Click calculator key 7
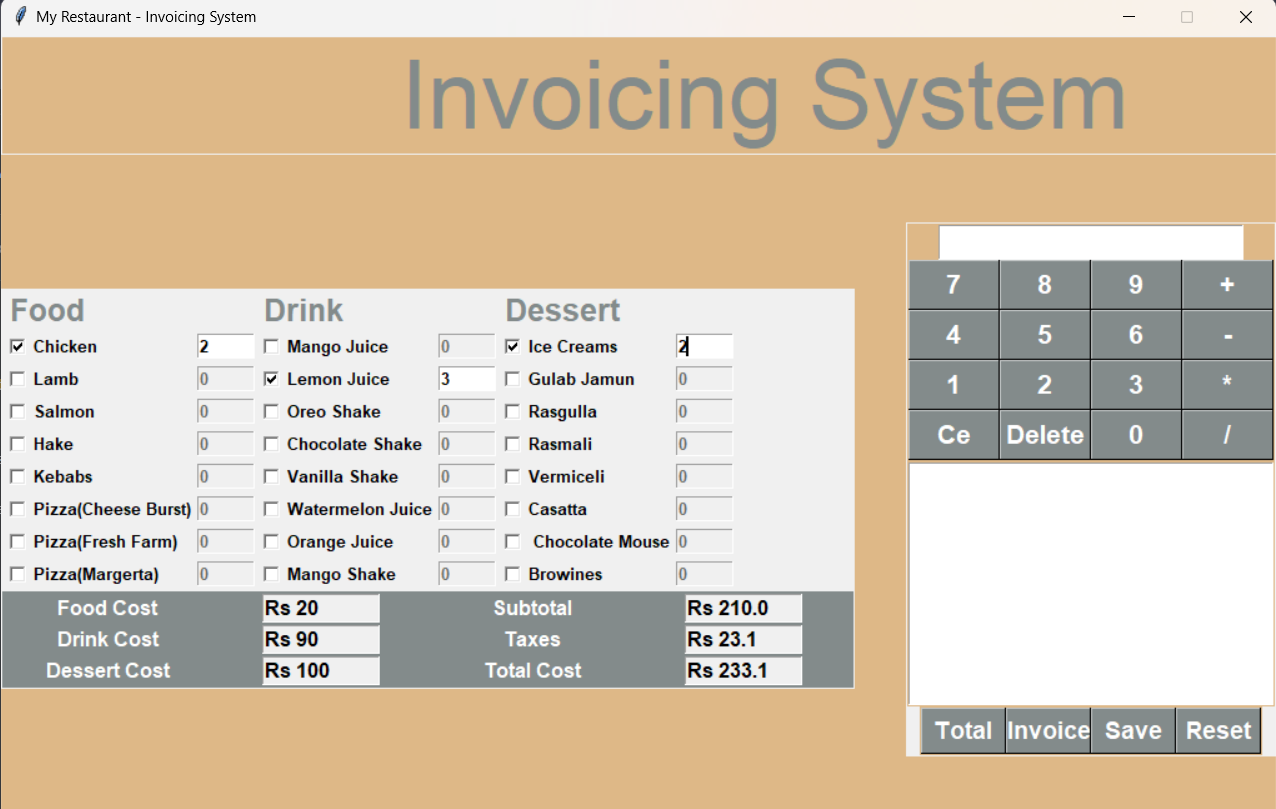 click(953, 285)
